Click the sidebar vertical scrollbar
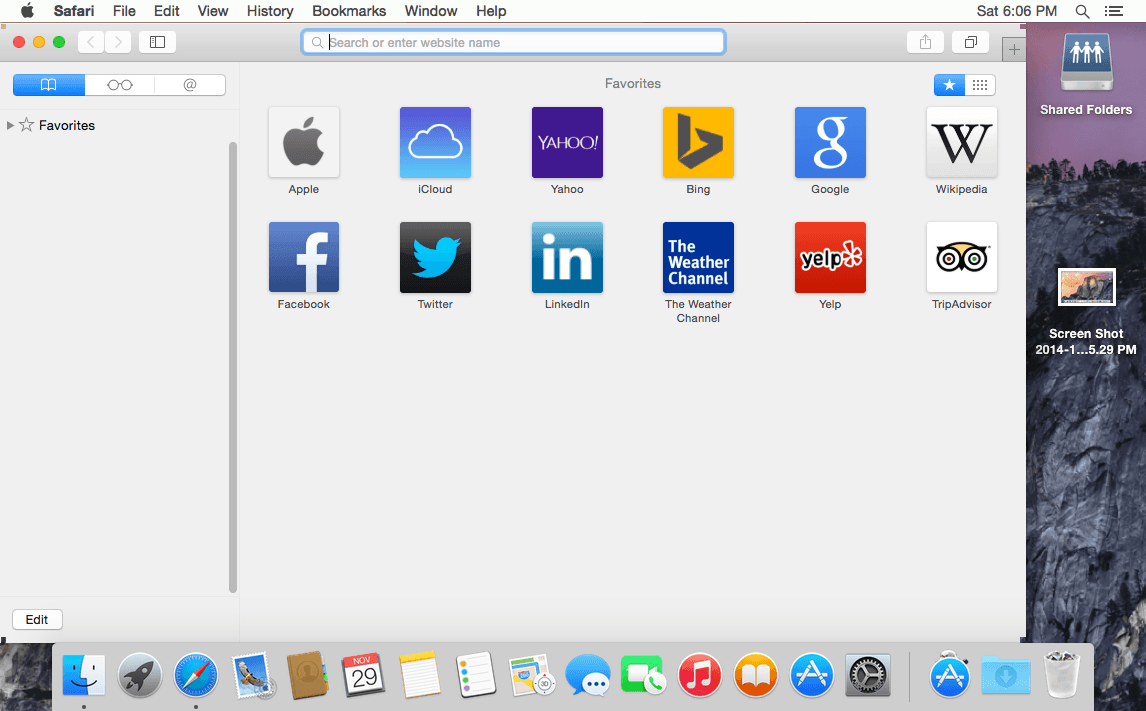 (x=233, y=367)
